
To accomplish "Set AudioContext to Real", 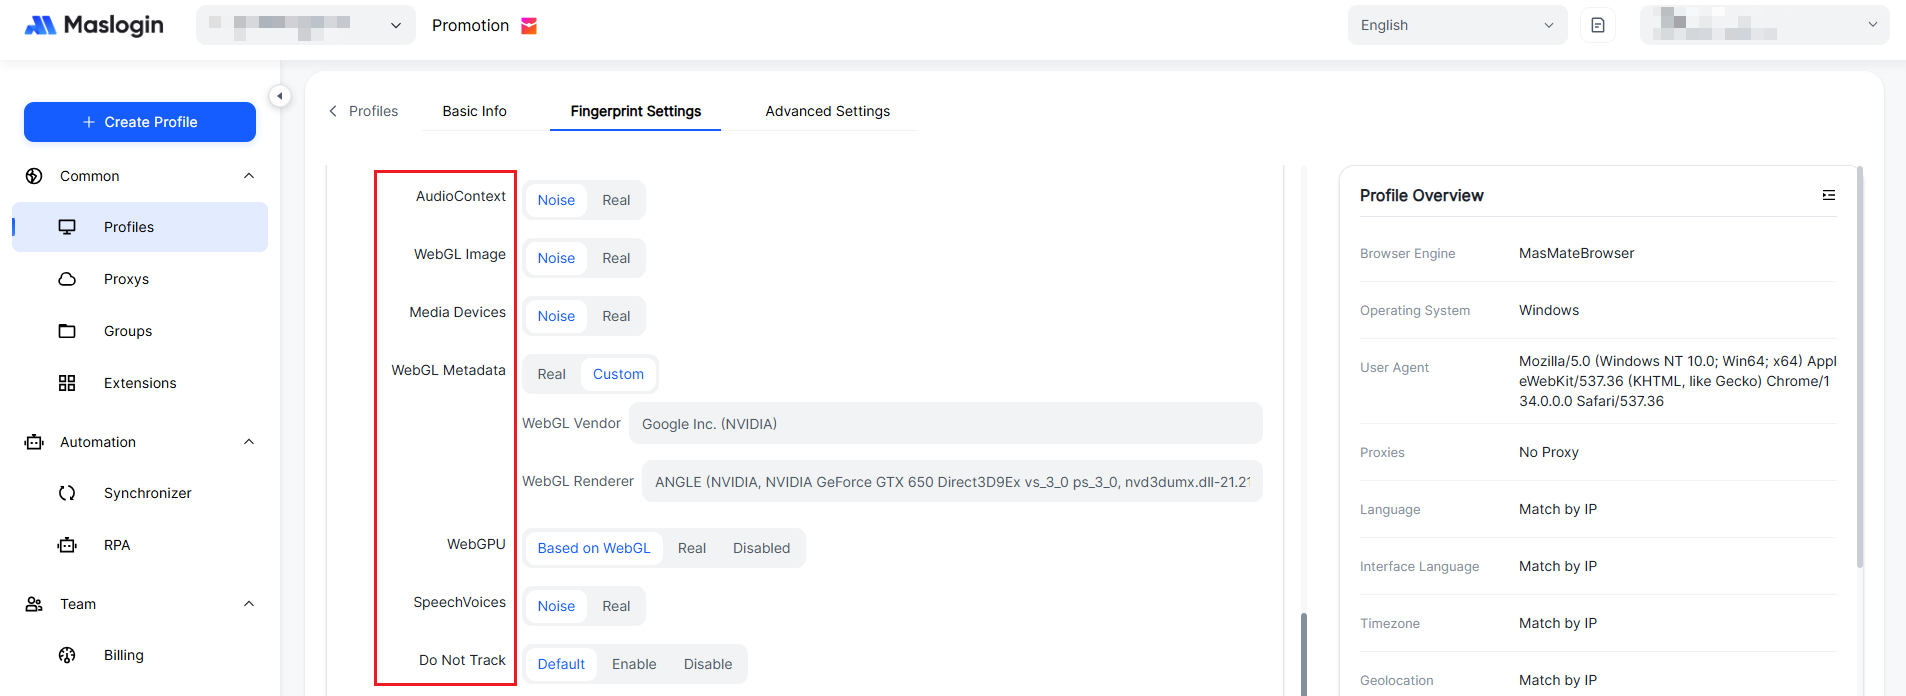I will 616,200.
